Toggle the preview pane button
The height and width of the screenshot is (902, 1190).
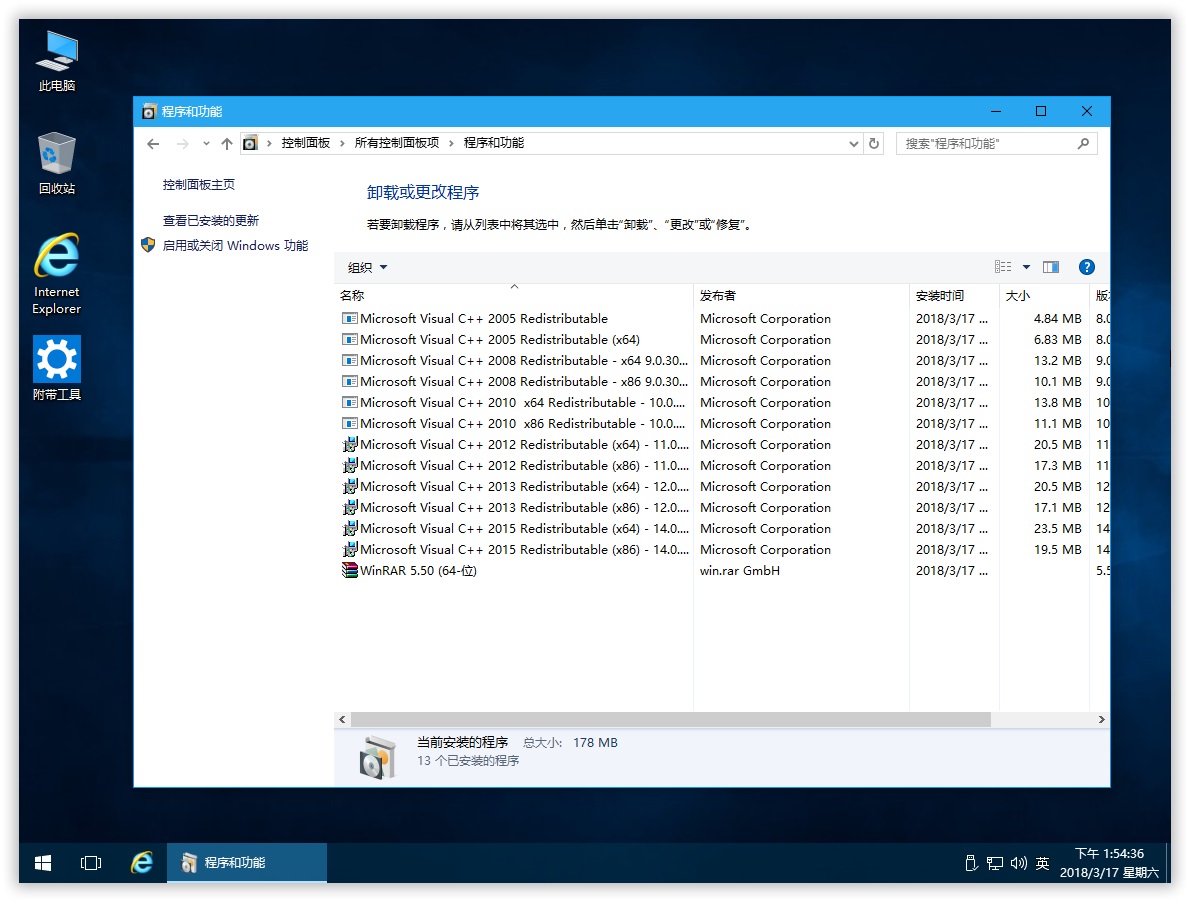point(1051,267)
